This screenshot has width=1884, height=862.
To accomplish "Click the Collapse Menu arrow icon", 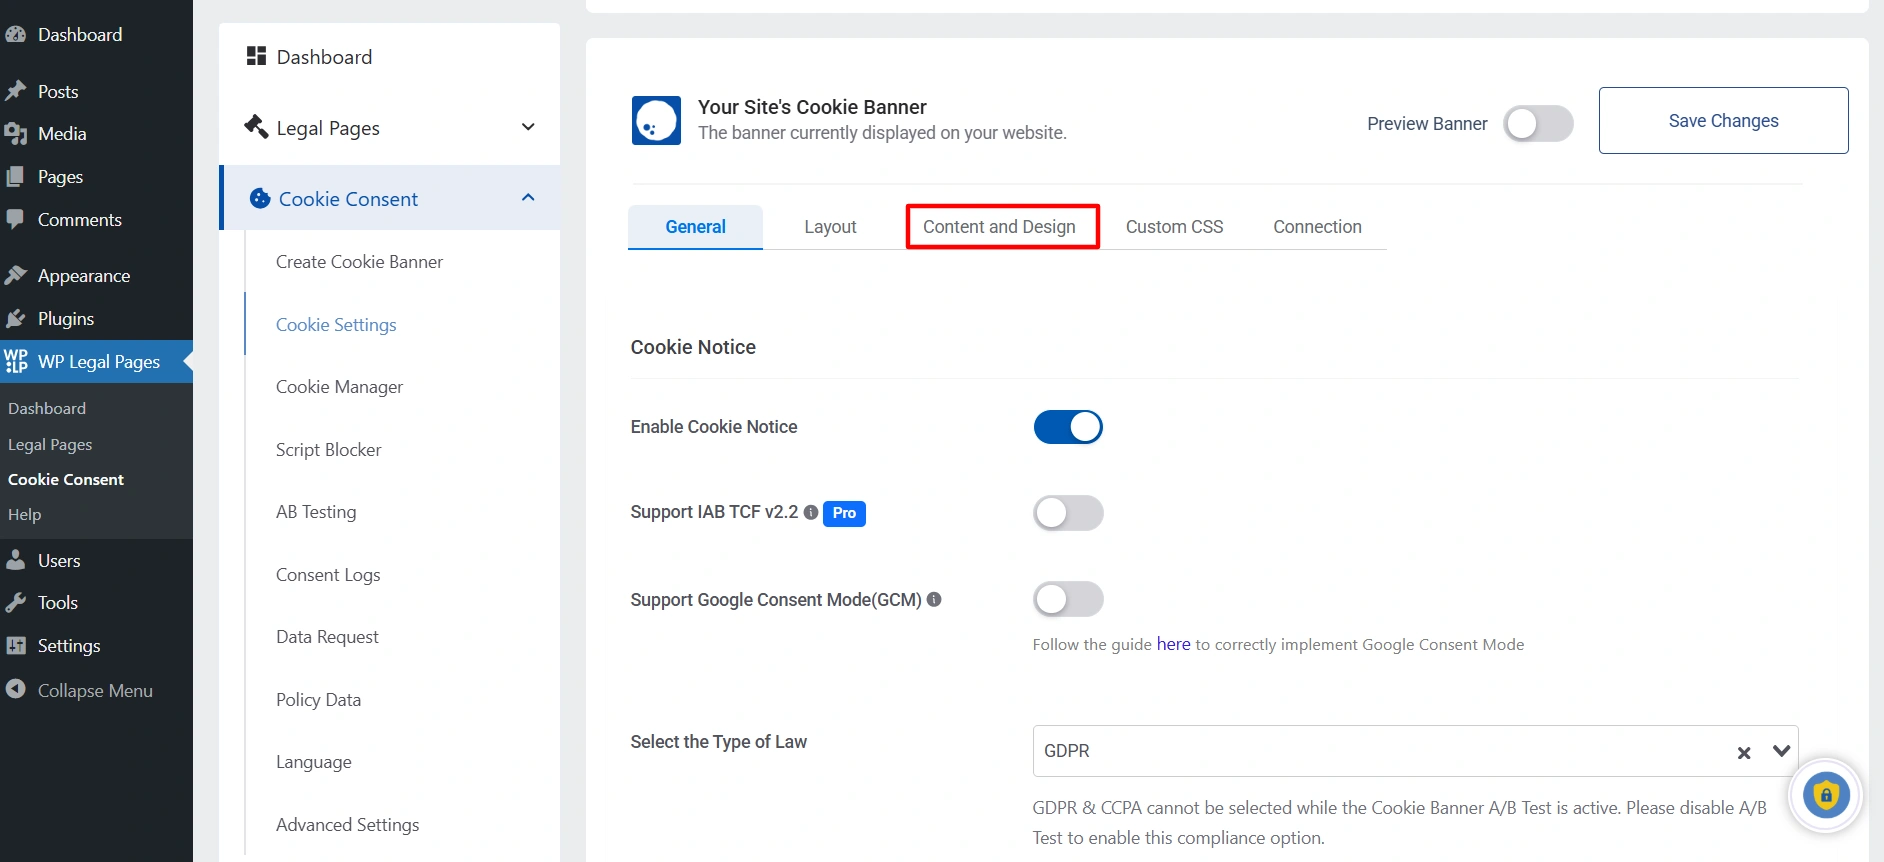I will point(15,689).
